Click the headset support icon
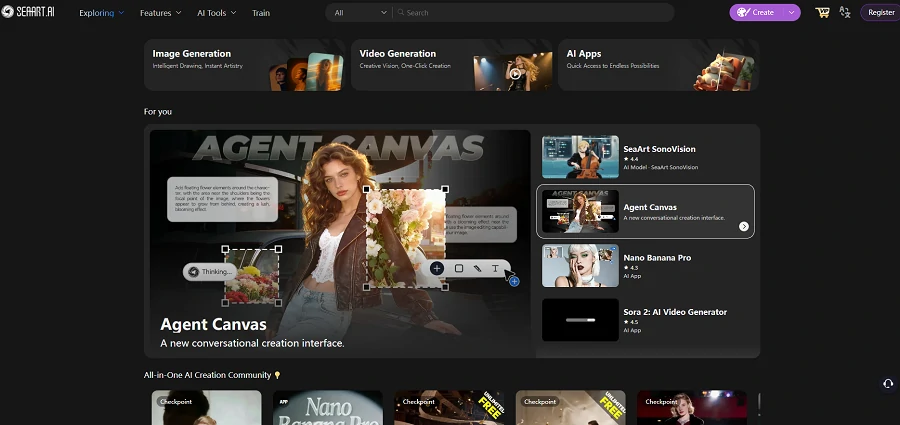Screen dimensions: 900x425 pos(887,384)
